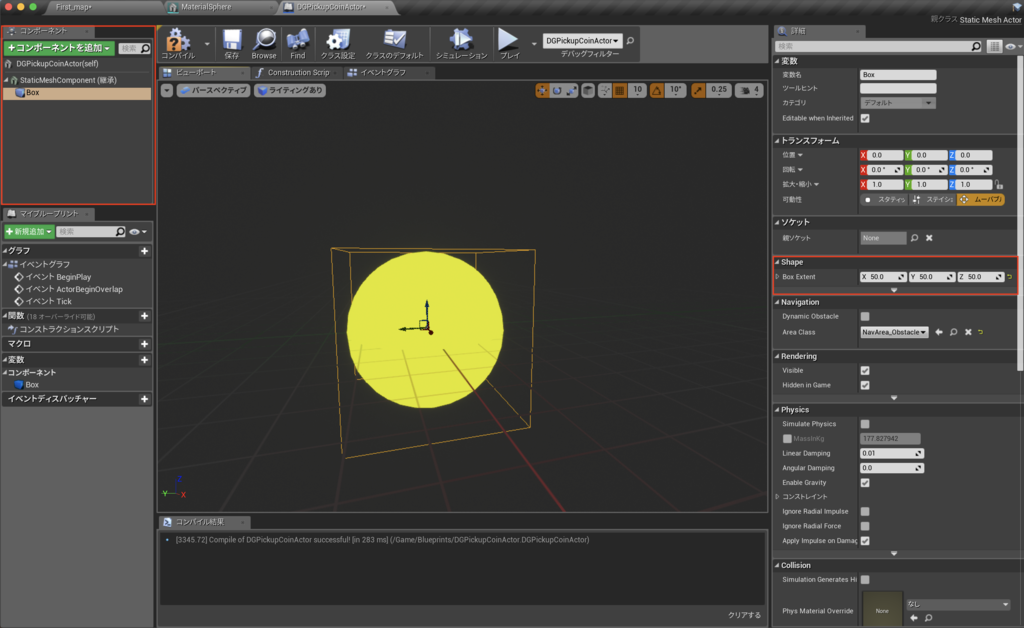Screen dimensions: 1024x628
Task: Enable the Dynamic Obstacle checkbox
Action: 865,317
